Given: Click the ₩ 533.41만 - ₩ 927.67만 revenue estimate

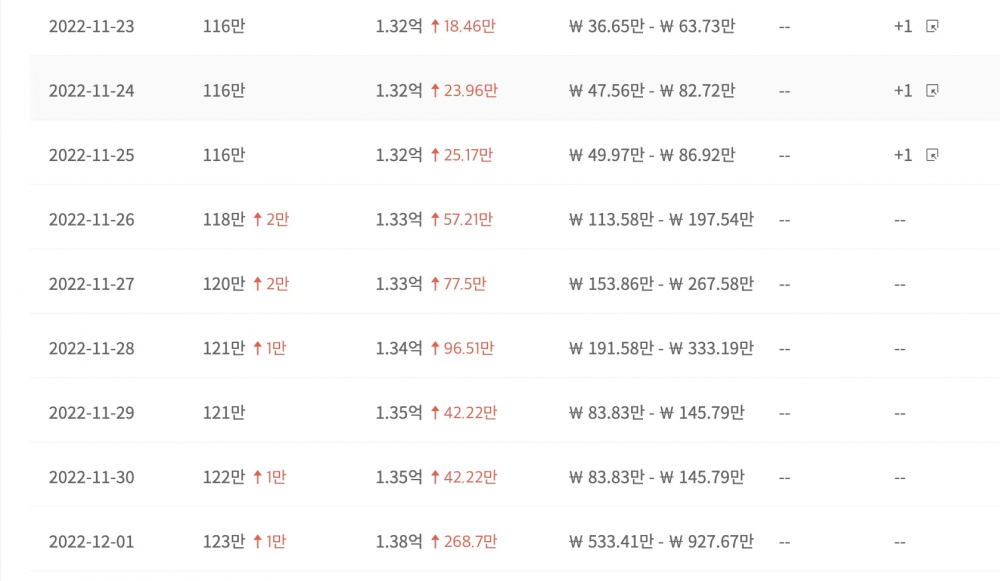Looking at the screenshot, I should (x=661, y=541).
